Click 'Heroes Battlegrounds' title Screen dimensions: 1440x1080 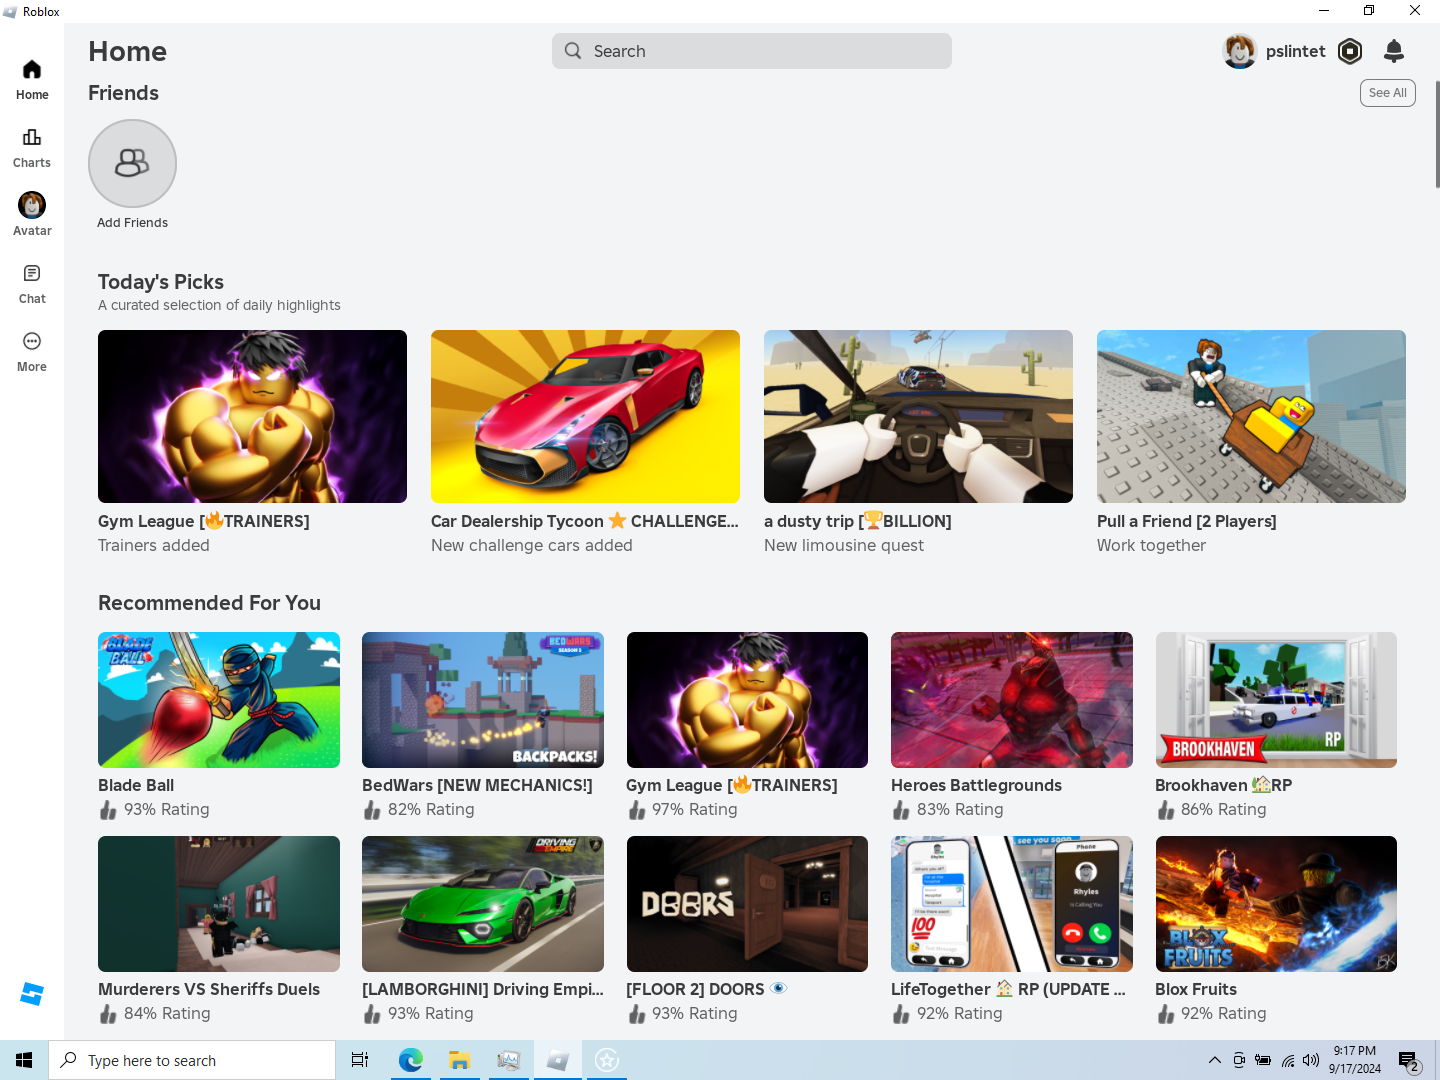click(976, 785)
